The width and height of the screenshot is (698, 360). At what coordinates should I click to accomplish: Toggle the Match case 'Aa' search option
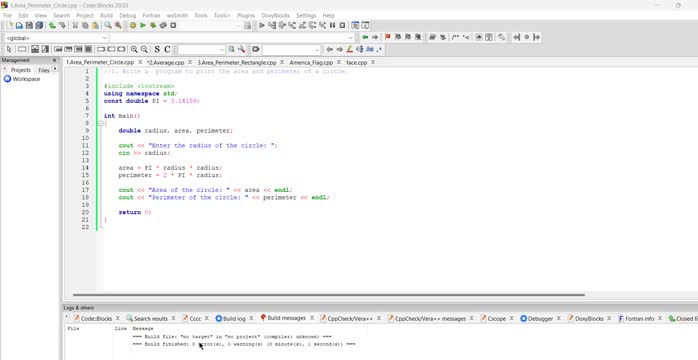pyautogui.click(x=369, y=49)
